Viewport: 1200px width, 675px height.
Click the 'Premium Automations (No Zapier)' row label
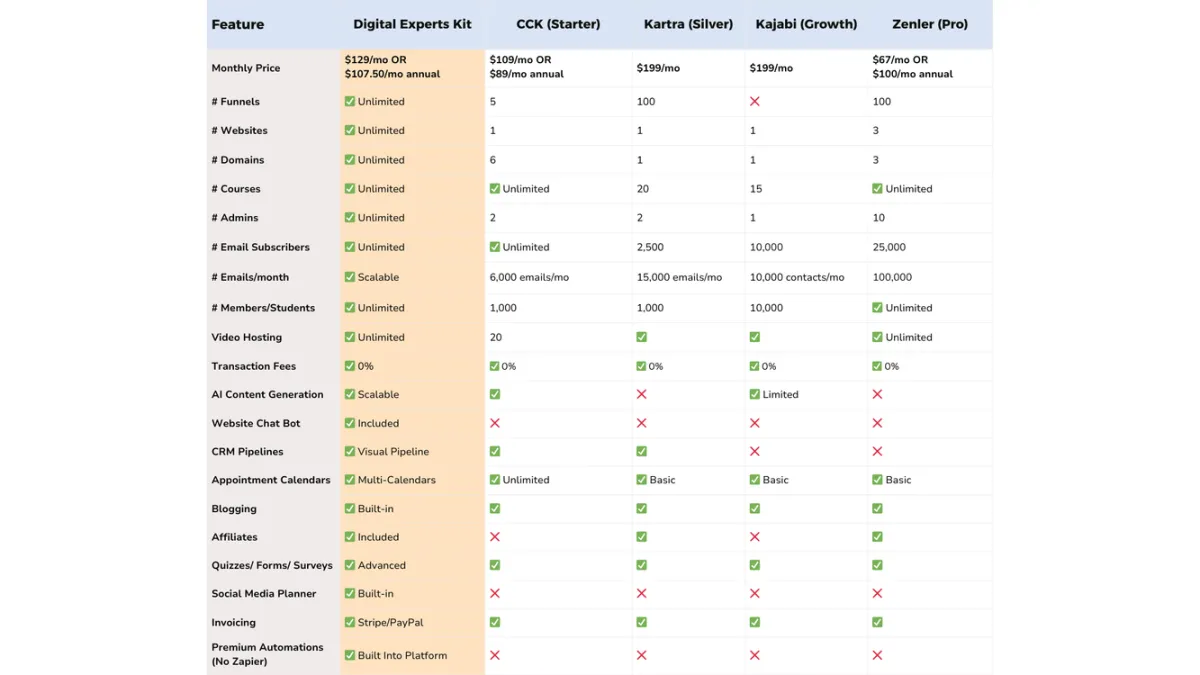click(267, 654)
